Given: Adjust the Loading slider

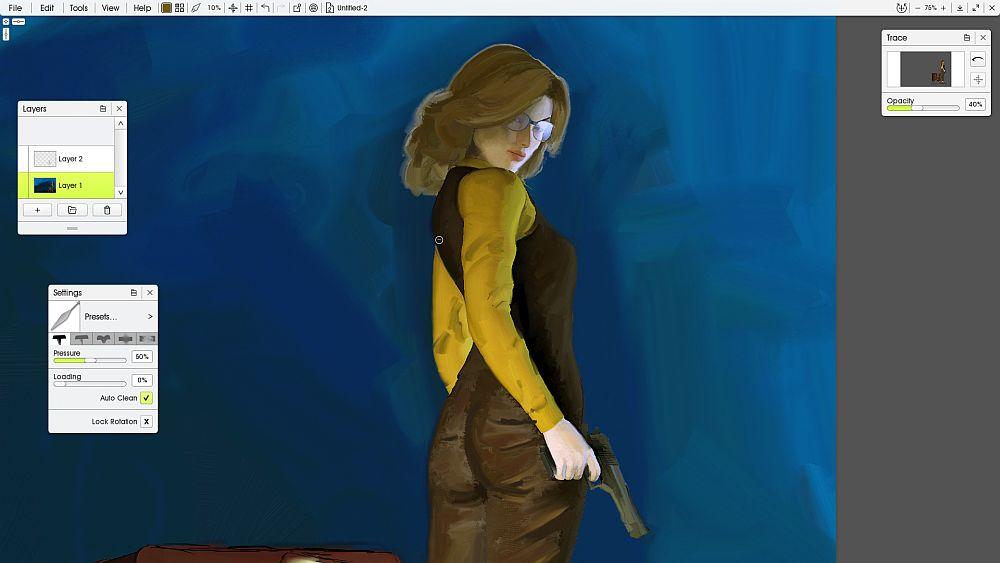Looking at the screenshot, I should (90, 384).
